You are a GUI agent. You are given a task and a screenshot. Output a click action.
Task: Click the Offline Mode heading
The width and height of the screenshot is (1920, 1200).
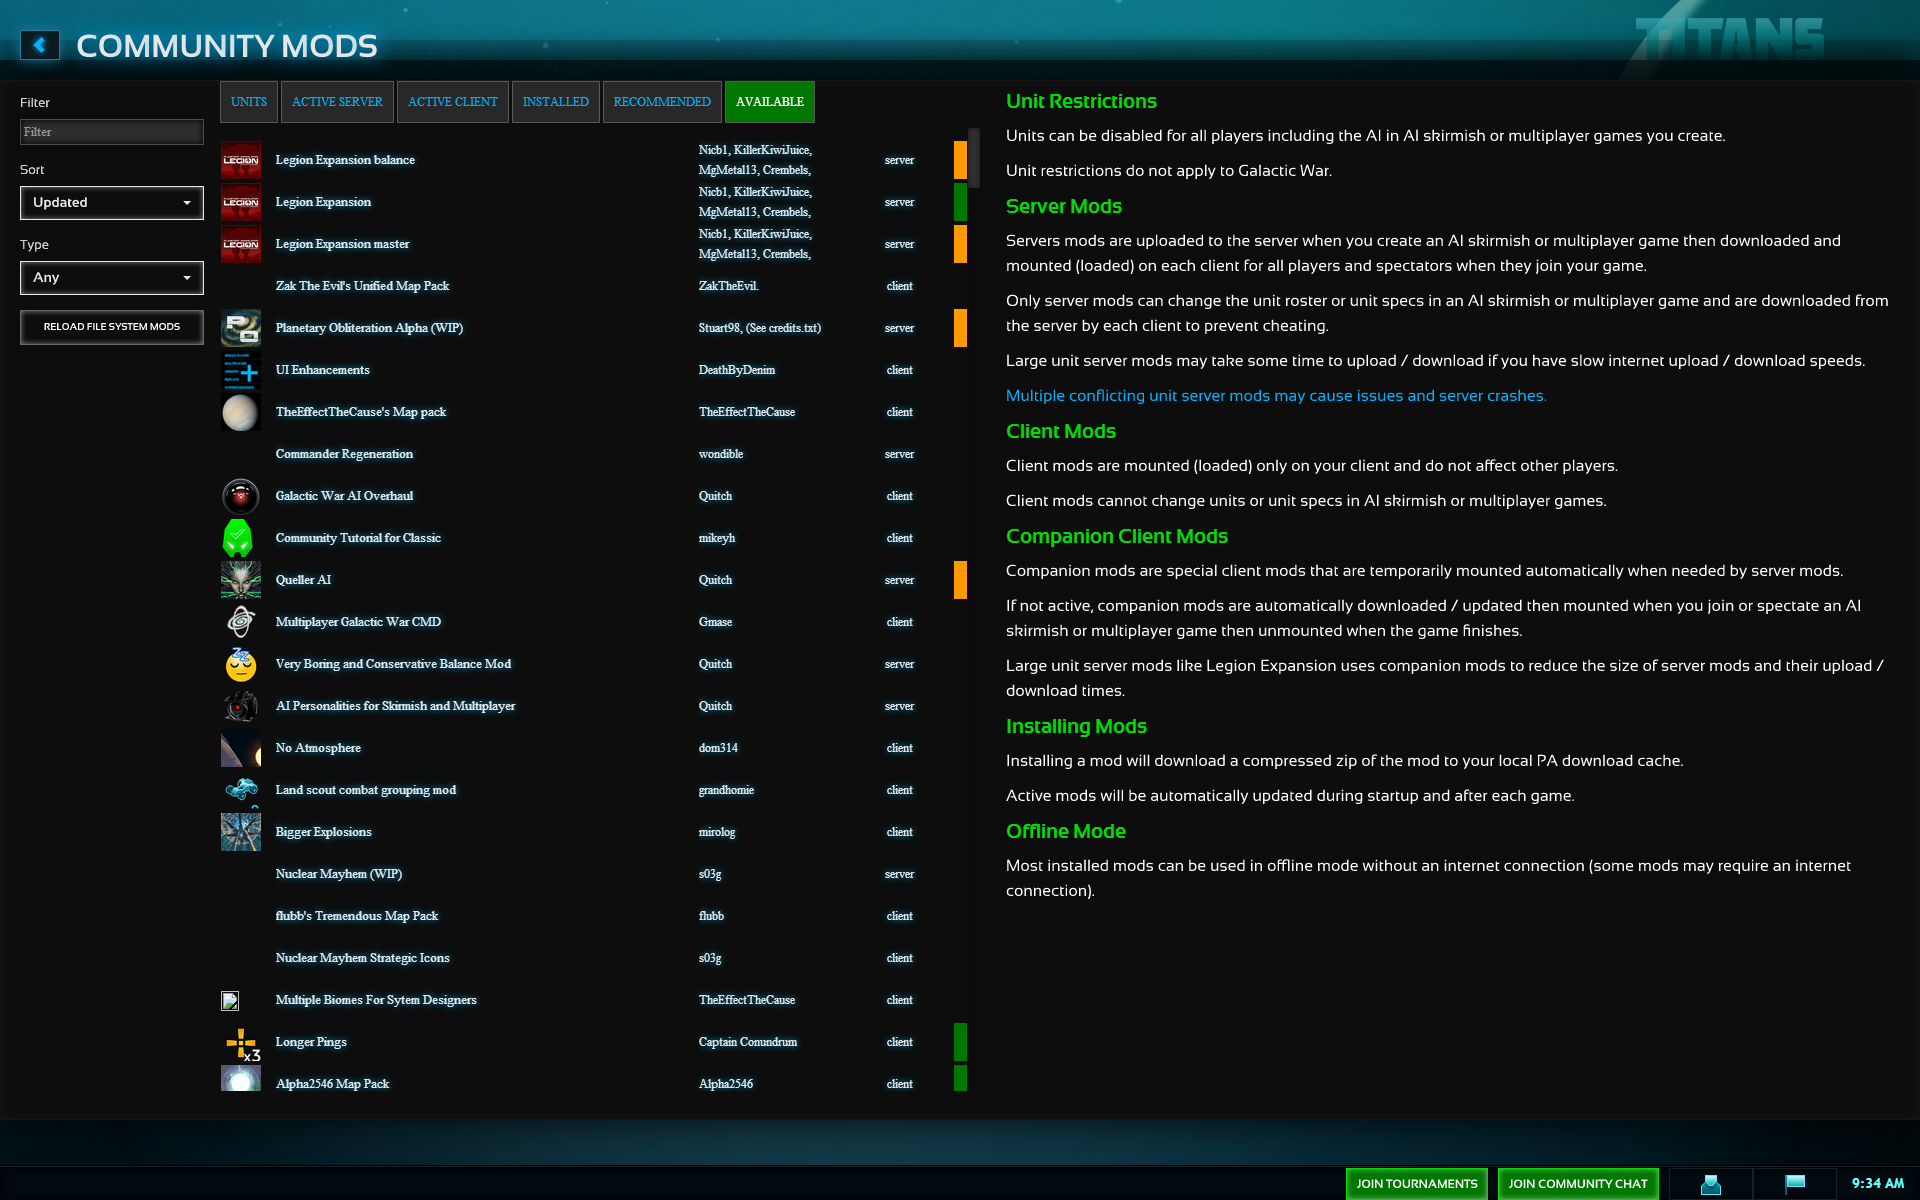click(1066, 831)
